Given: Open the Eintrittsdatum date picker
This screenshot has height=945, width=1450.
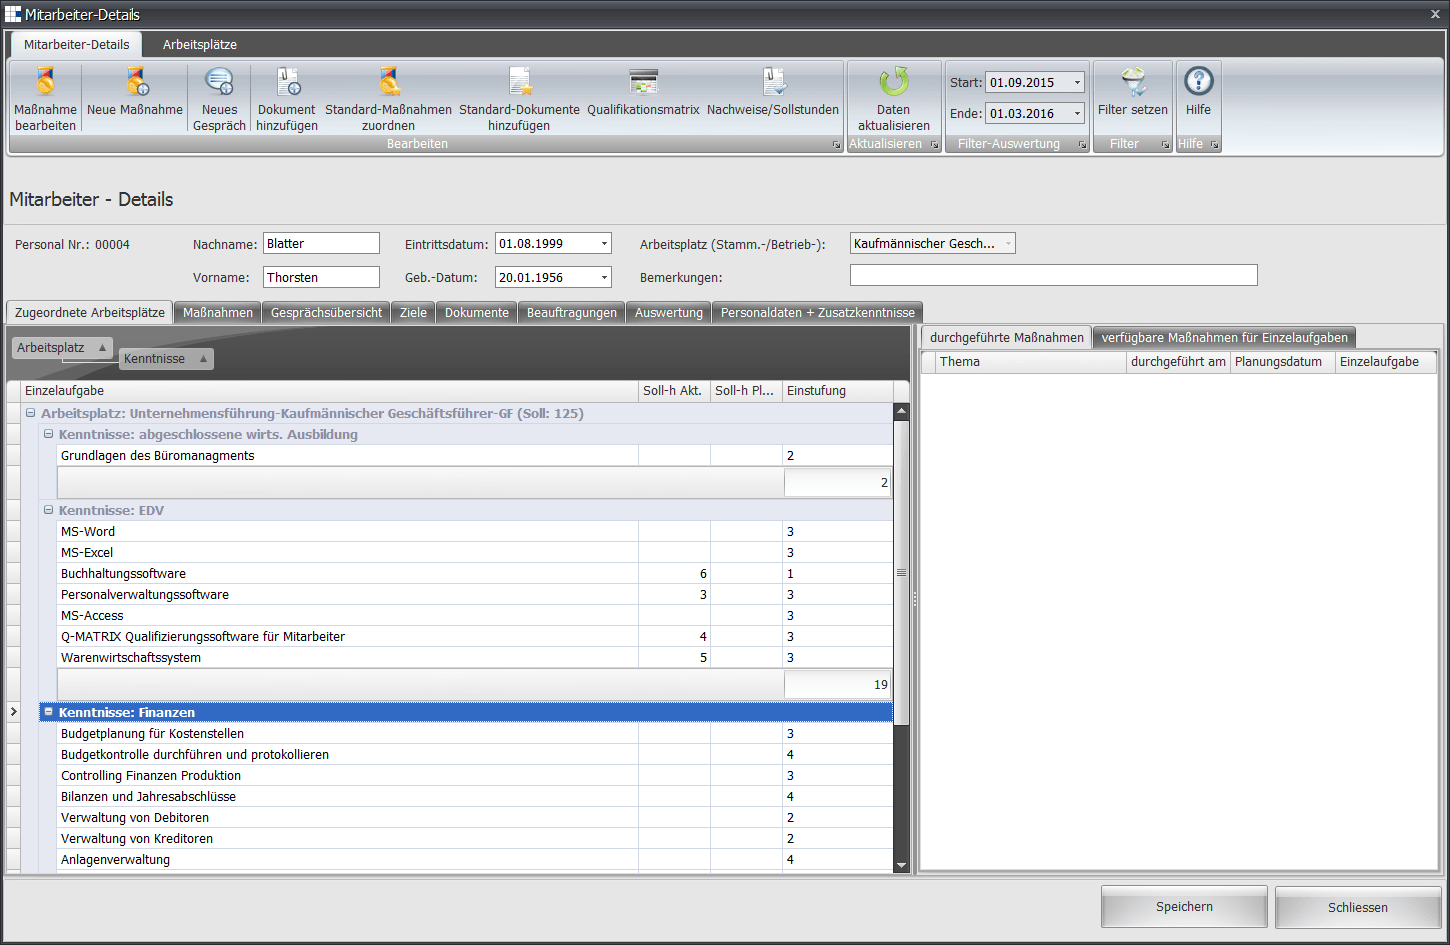Looking at the screenshot, I should pos(604,244).
